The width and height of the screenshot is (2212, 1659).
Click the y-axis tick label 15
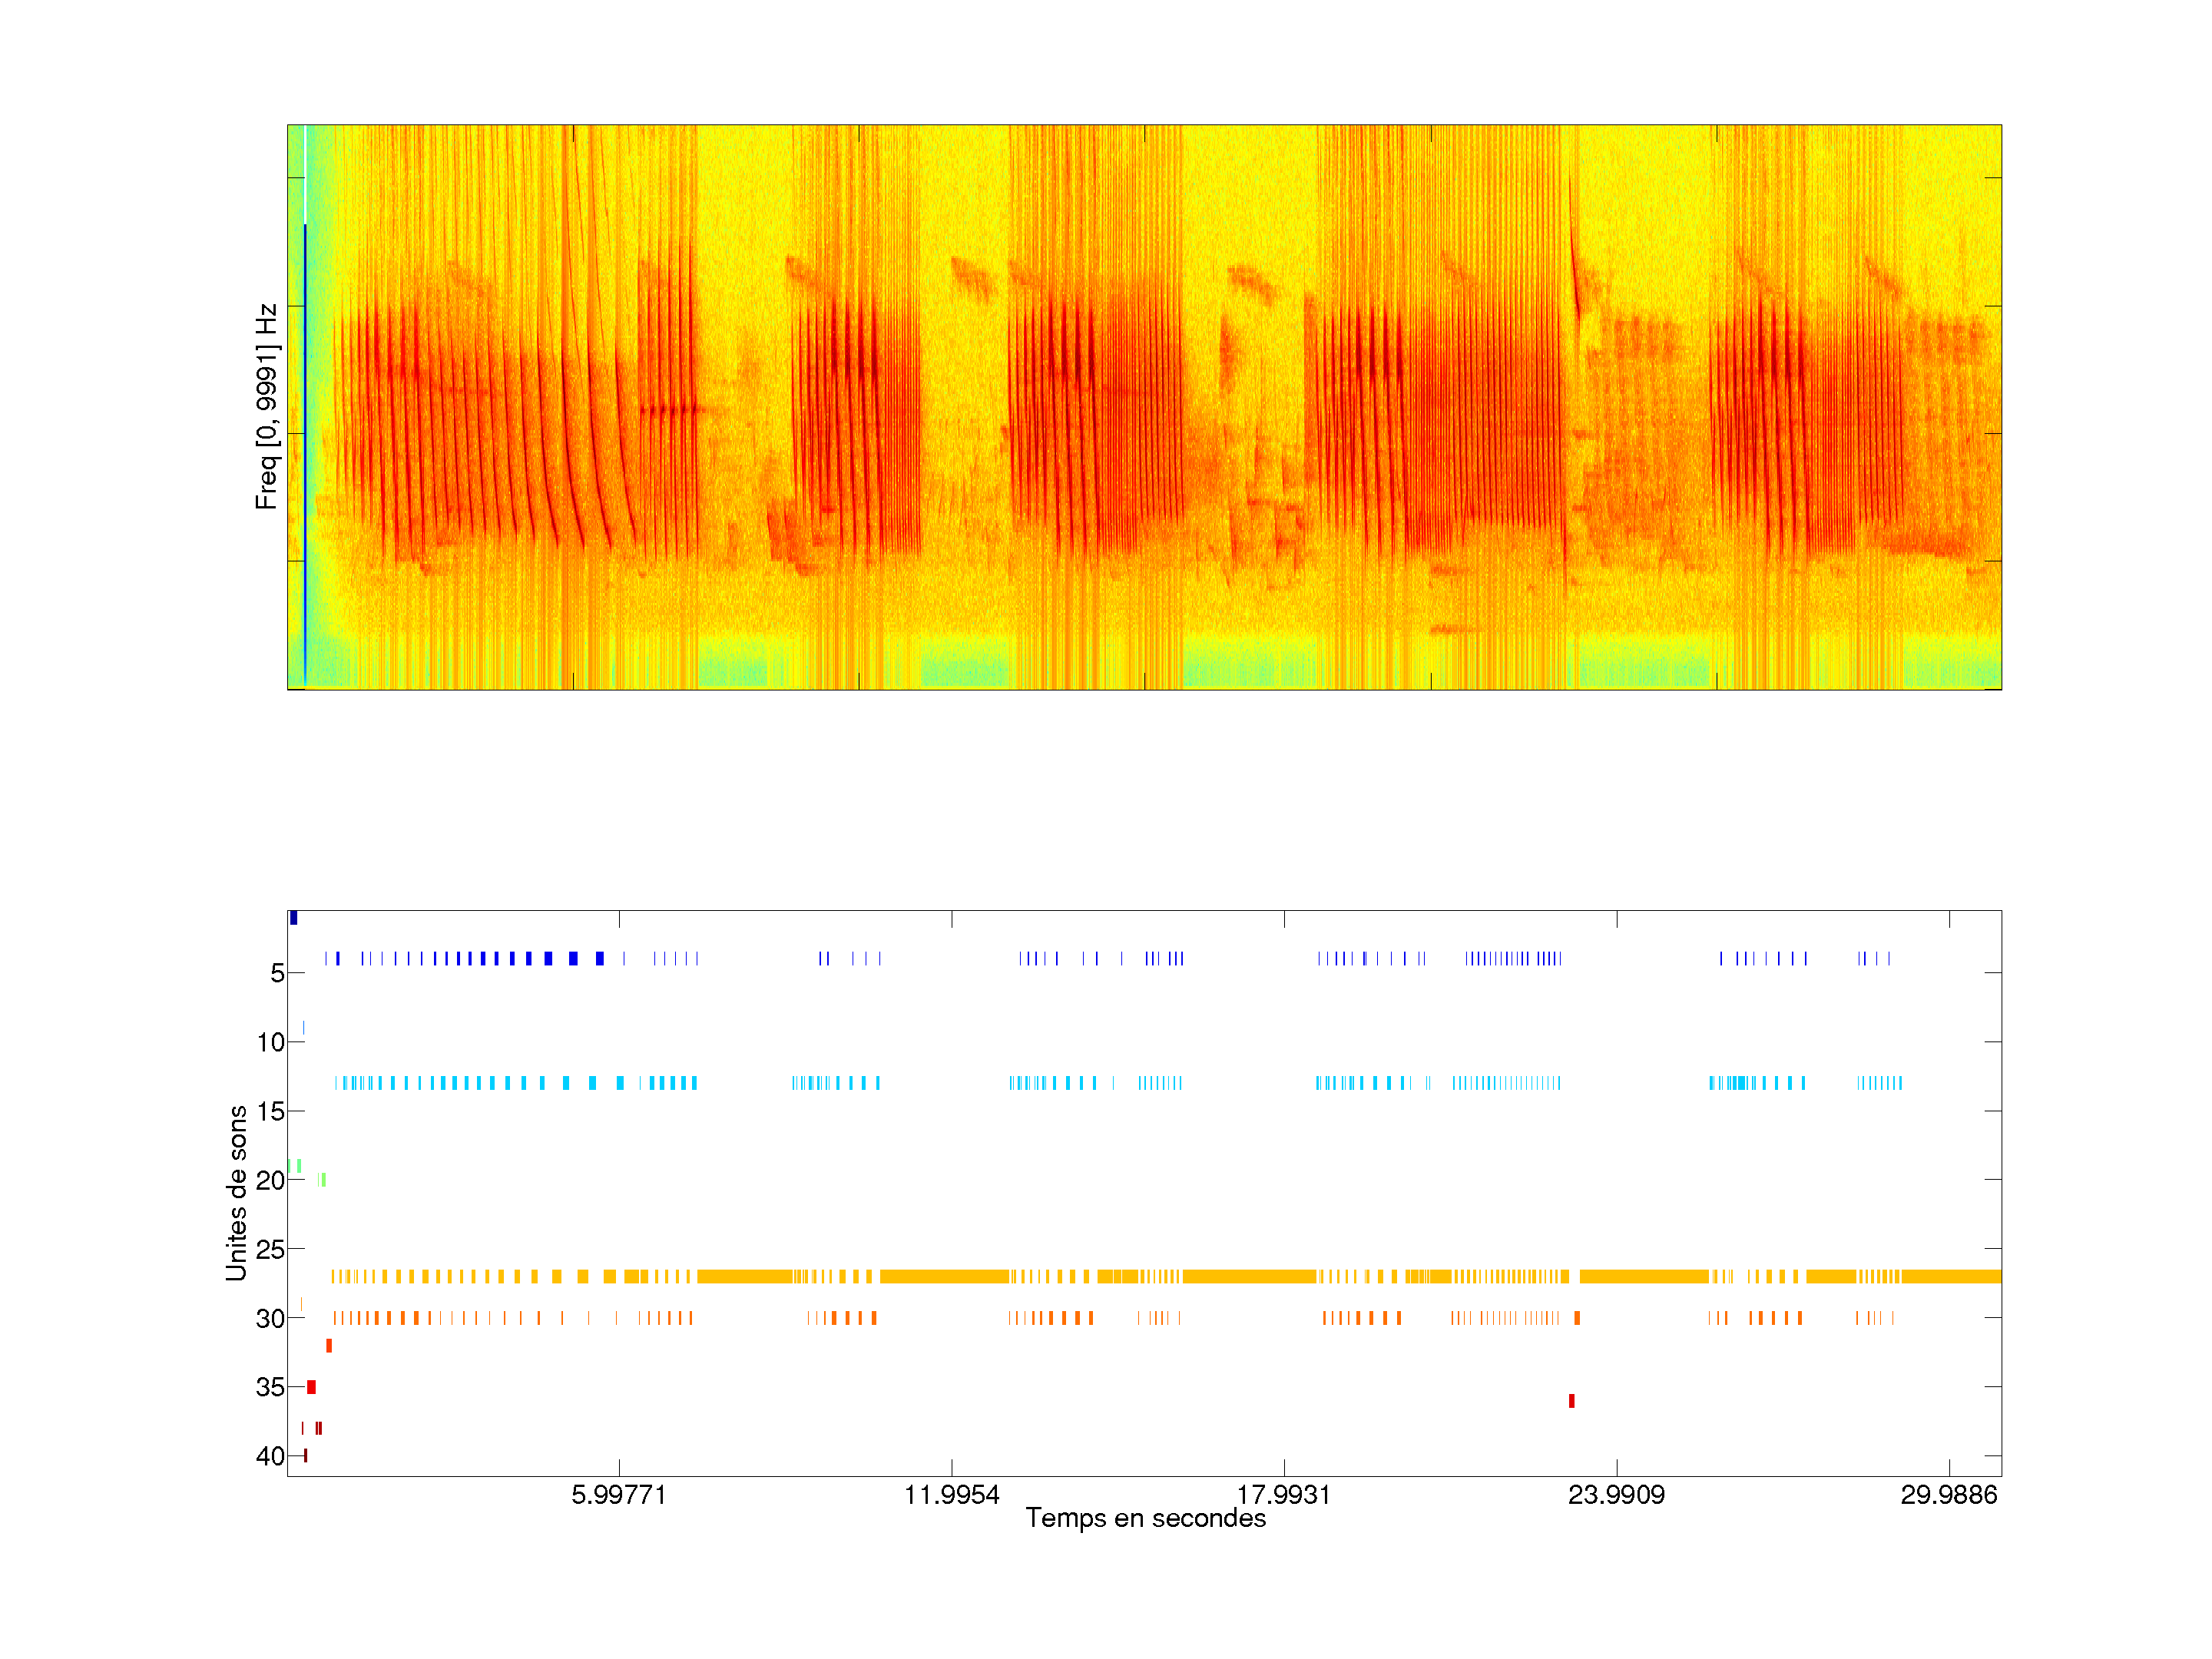tap(270, 1111)
